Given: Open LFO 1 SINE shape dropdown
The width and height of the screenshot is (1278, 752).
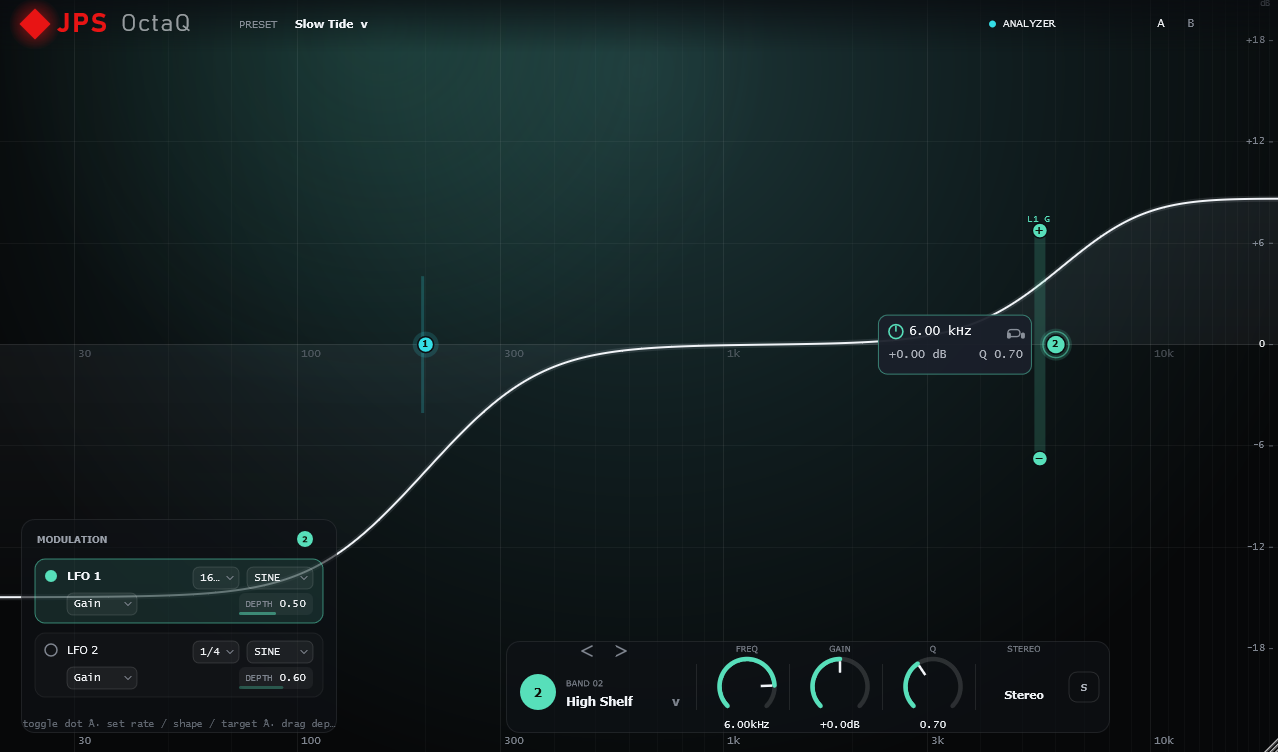Looking at the screenshot, I should [x=280, y=578].
